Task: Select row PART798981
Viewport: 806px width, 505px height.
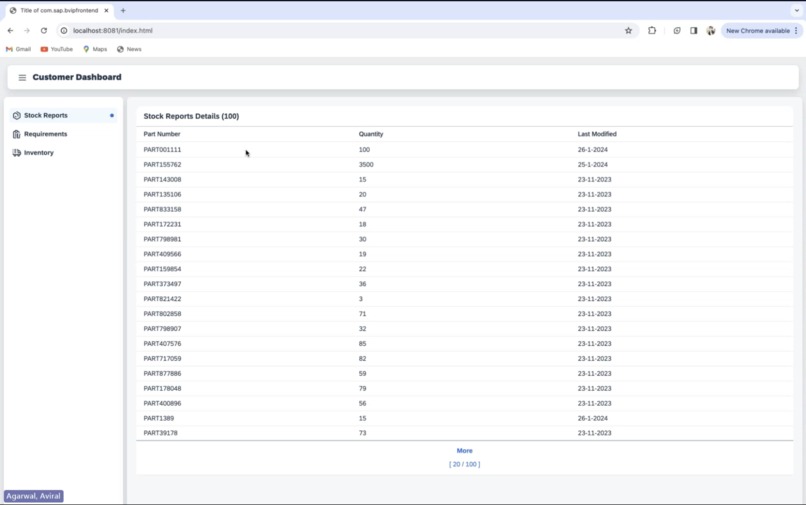Action: click(x=464, y=239)
